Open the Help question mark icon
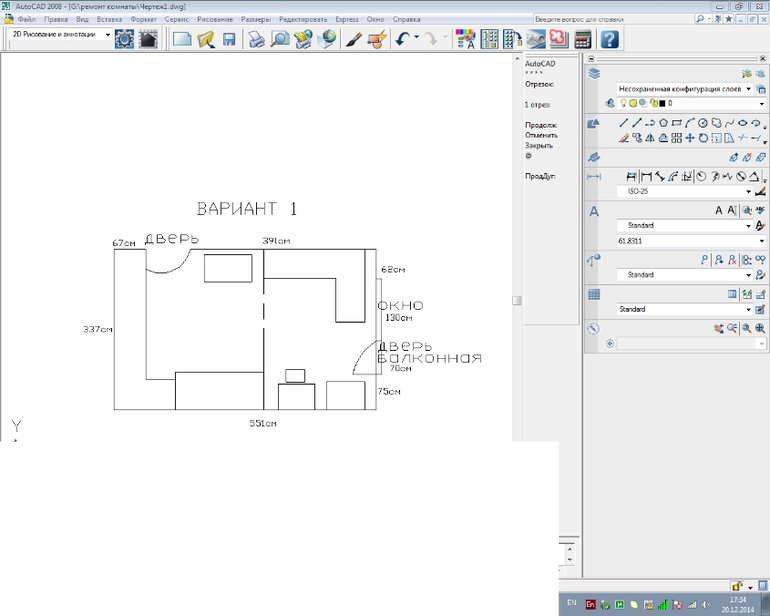This screenshot has width=770, height=616. click(609, 39)
